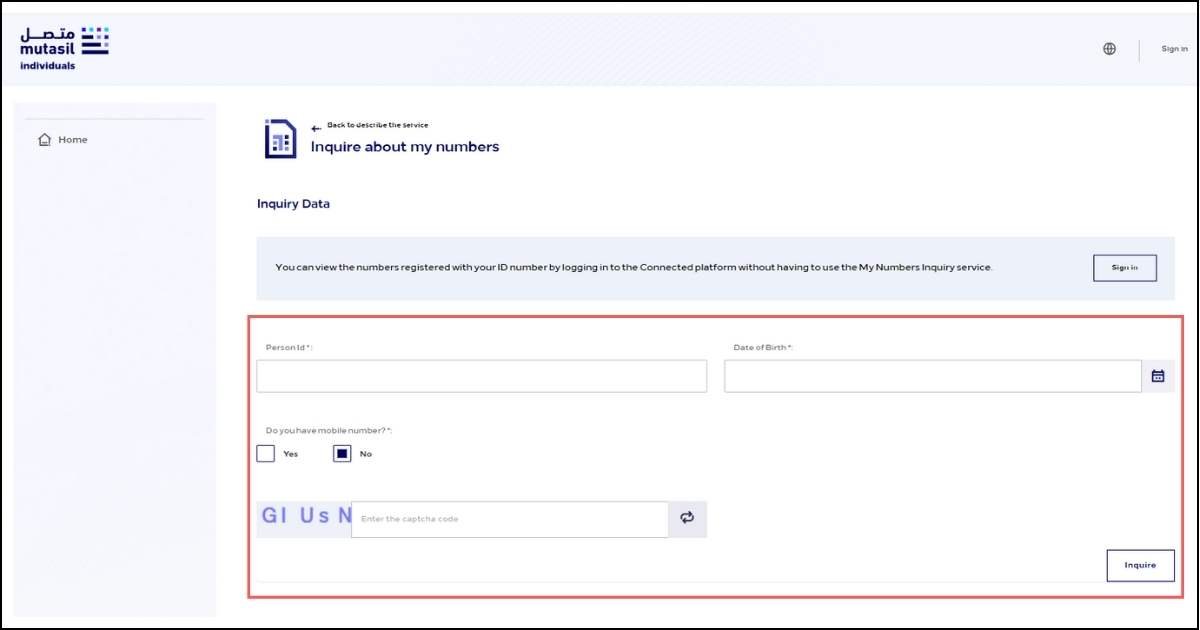Toggle the mobile number answer to Yes
The height and width of the screenshot is (630, 1200).
265,453
